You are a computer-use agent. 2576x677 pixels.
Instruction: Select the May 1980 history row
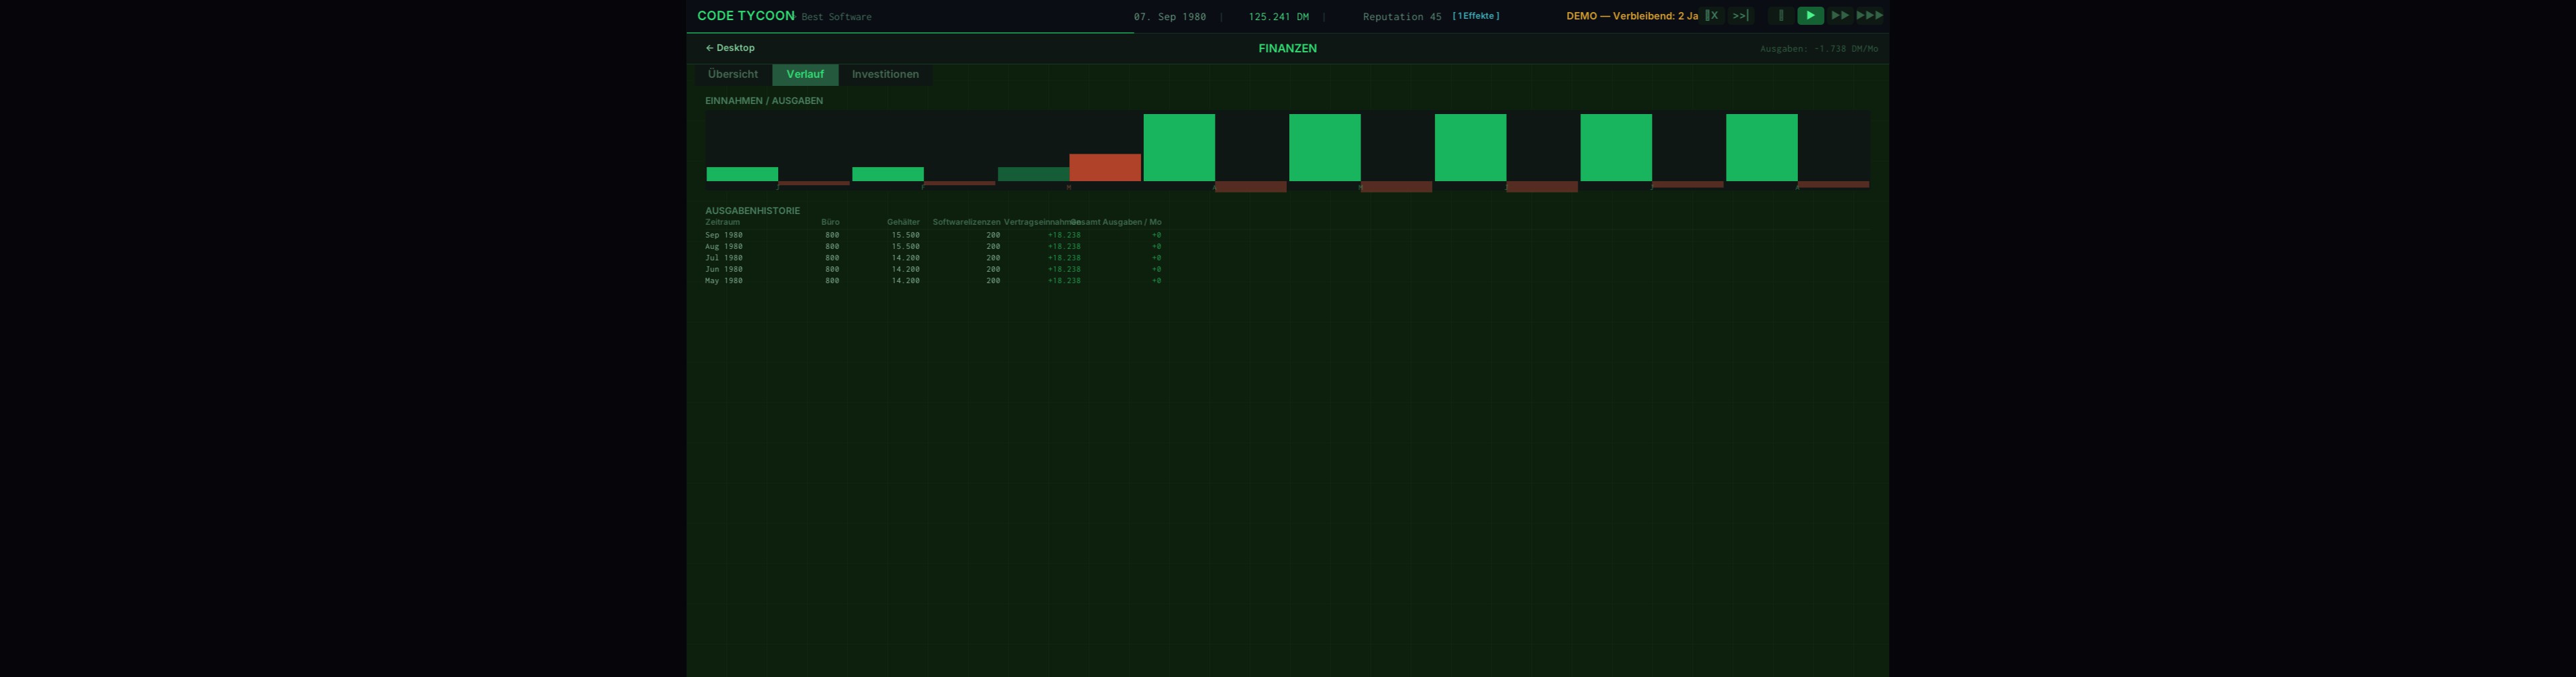723,281
